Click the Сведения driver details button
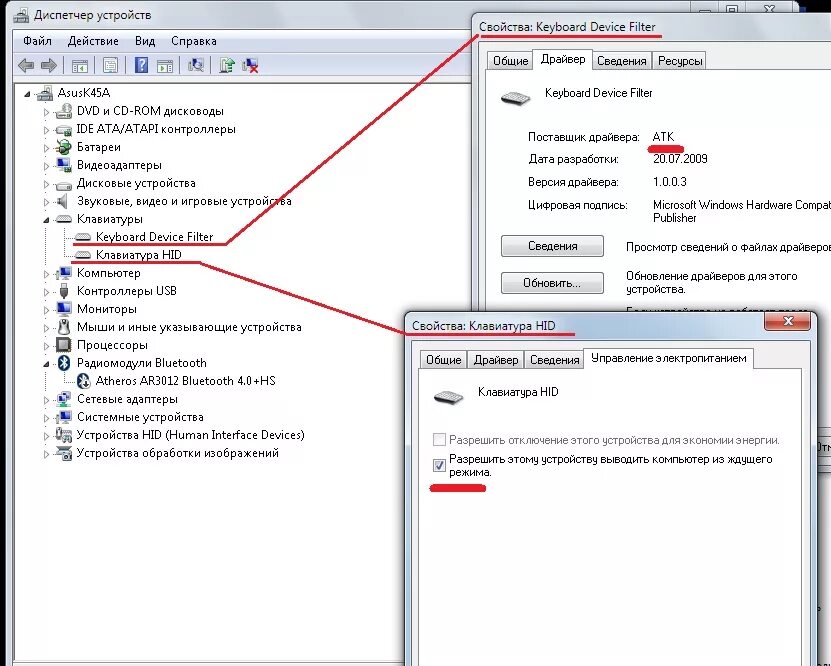The height and width of the screenshot is (666, 831). coord(552,246)
